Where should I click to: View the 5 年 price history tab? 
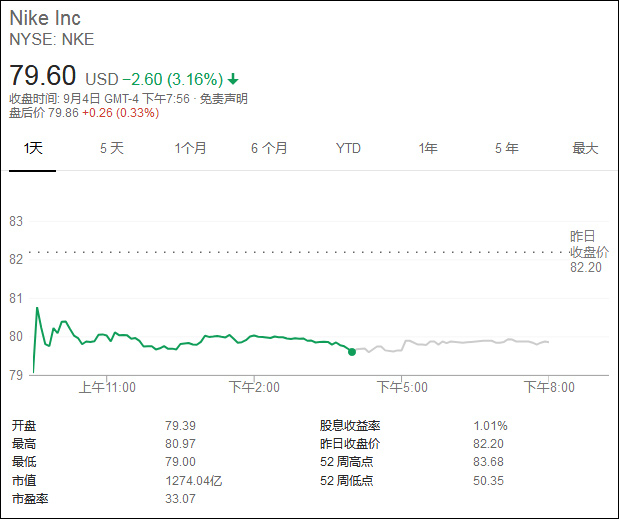(506, 148)
